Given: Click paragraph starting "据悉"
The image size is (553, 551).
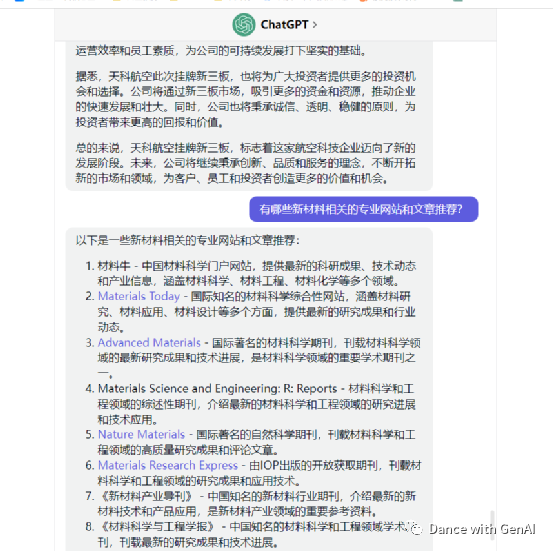Looking at the screenshot, I should point(245,99).
